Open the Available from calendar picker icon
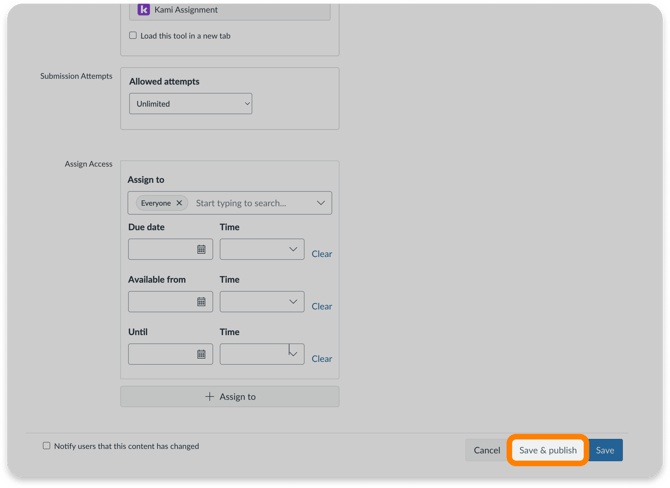Image resolution: width=670 pixels, height=488 pixels. point(201,302)
